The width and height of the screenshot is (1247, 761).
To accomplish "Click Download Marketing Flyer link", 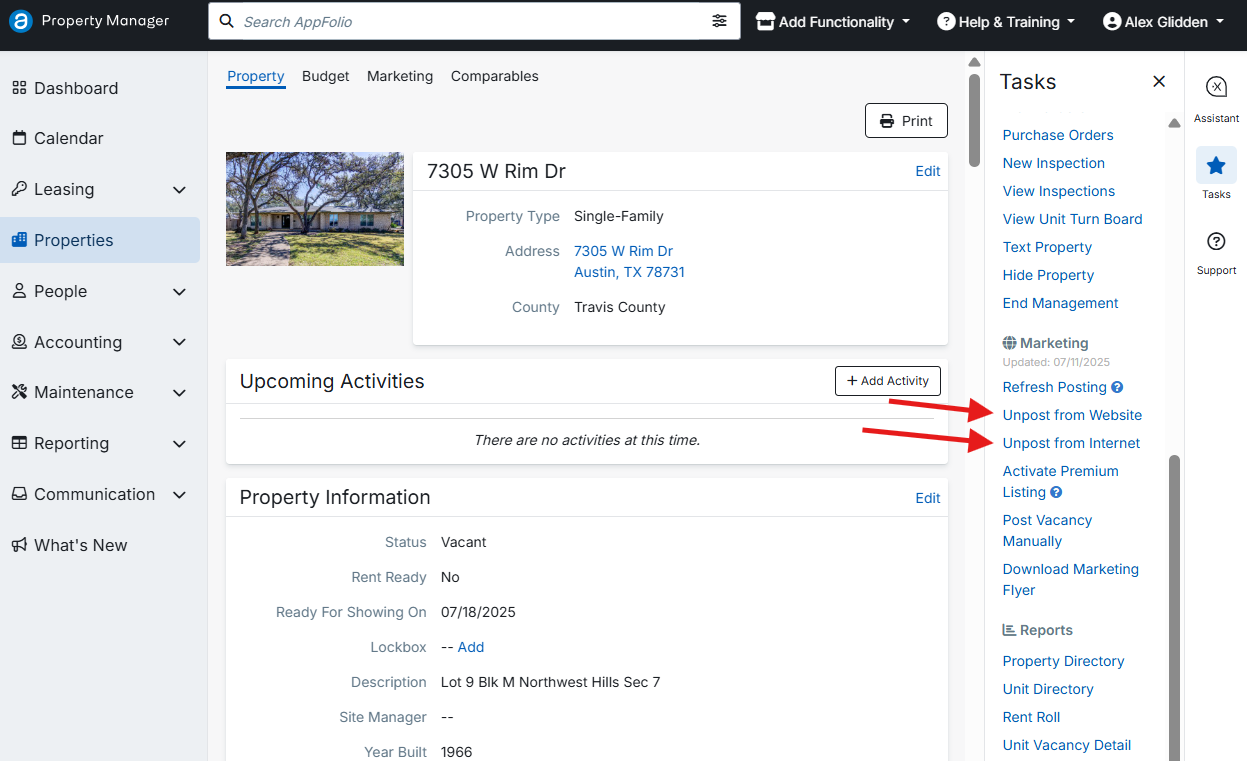I will coord(1071,579).
